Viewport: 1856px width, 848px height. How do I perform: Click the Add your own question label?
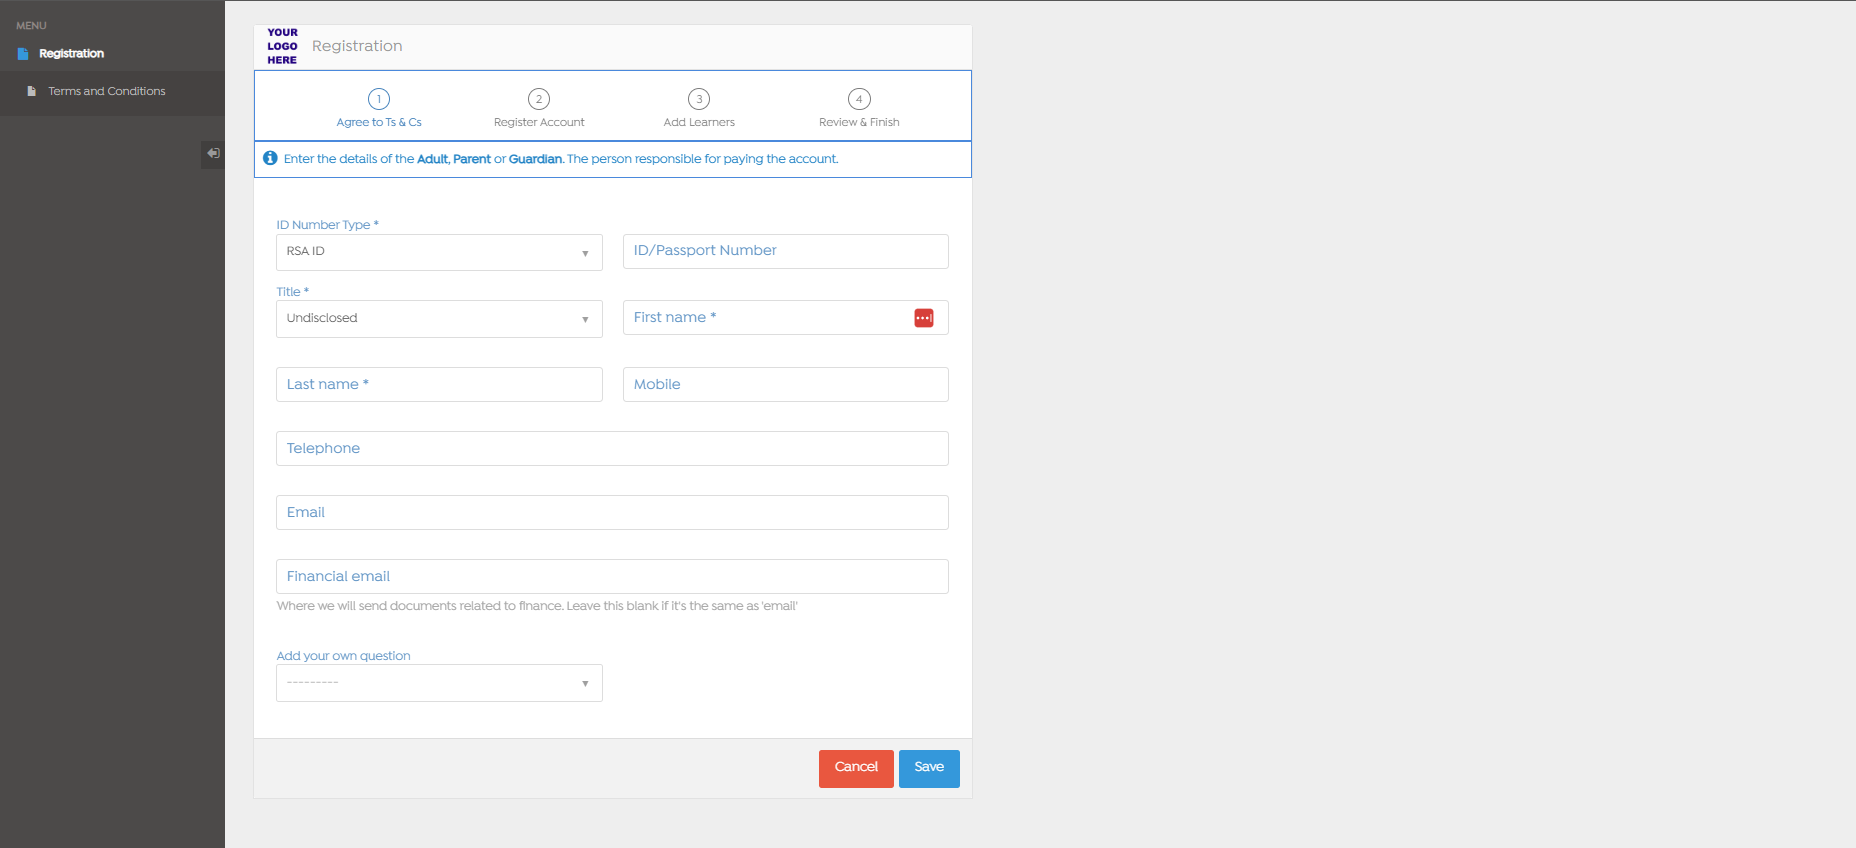coord(343,656)
